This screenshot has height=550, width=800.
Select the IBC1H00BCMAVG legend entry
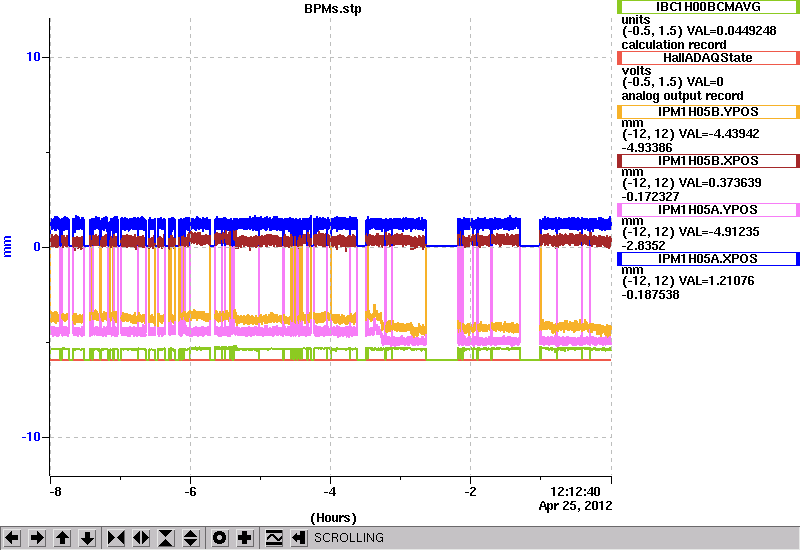coord(708,7)
